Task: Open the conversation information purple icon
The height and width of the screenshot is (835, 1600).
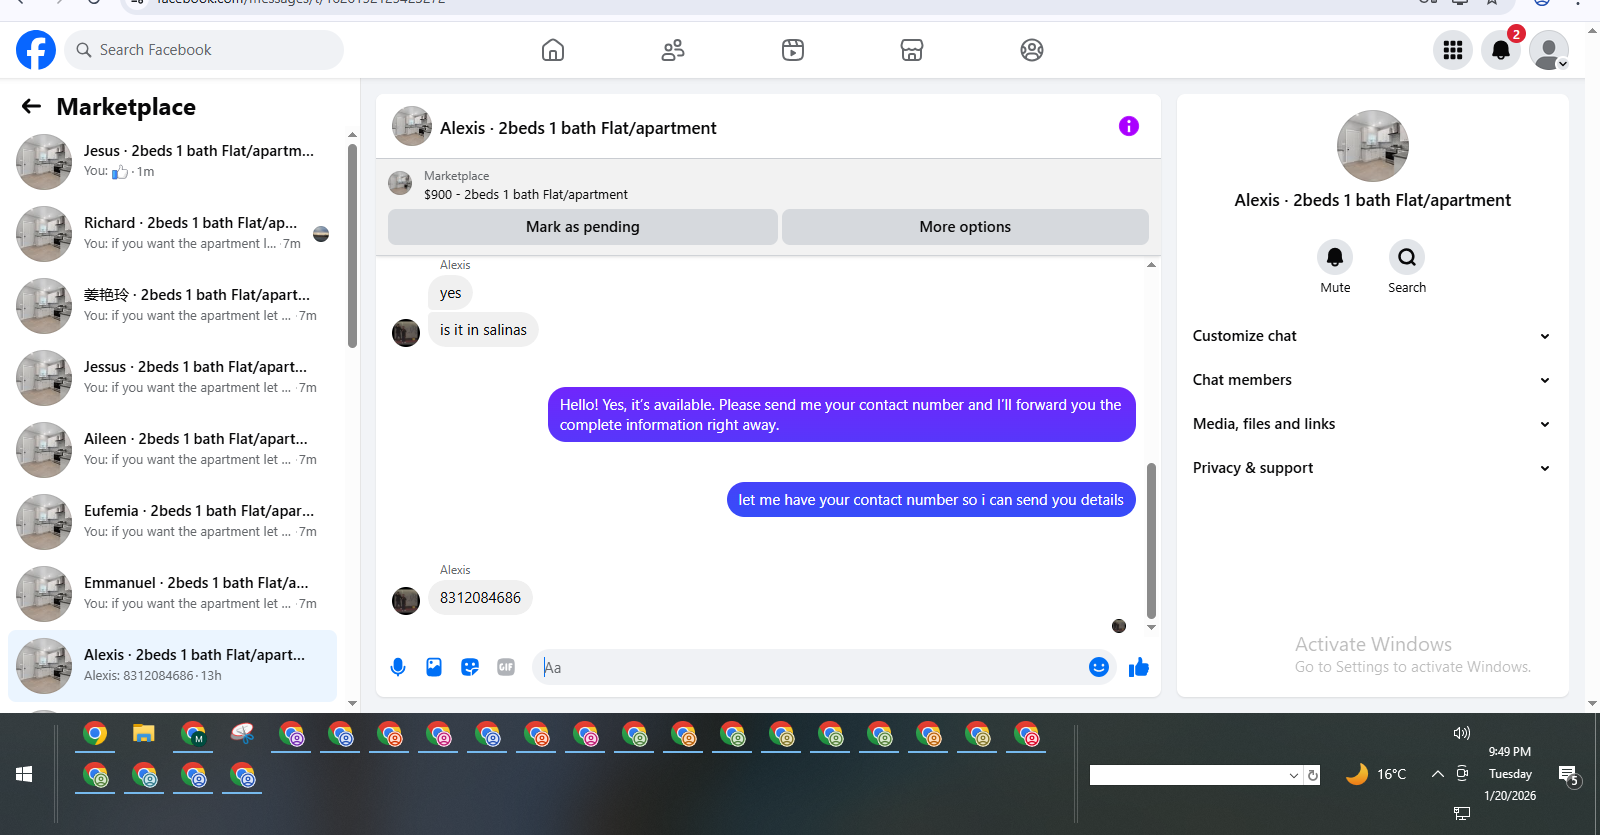Action: [x=1129, y=126]
